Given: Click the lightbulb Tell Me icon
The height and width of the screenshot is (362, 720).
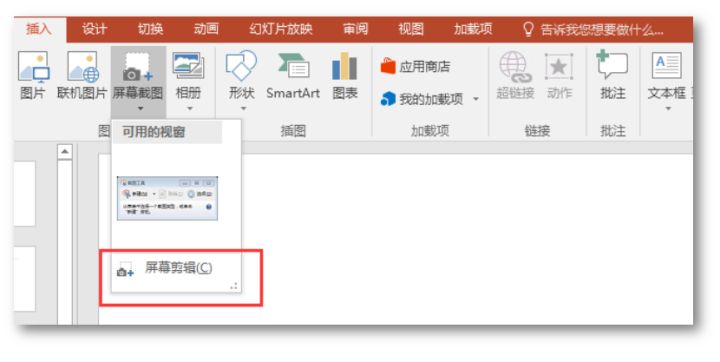Looking at the screenshot, I should point(529,30).
